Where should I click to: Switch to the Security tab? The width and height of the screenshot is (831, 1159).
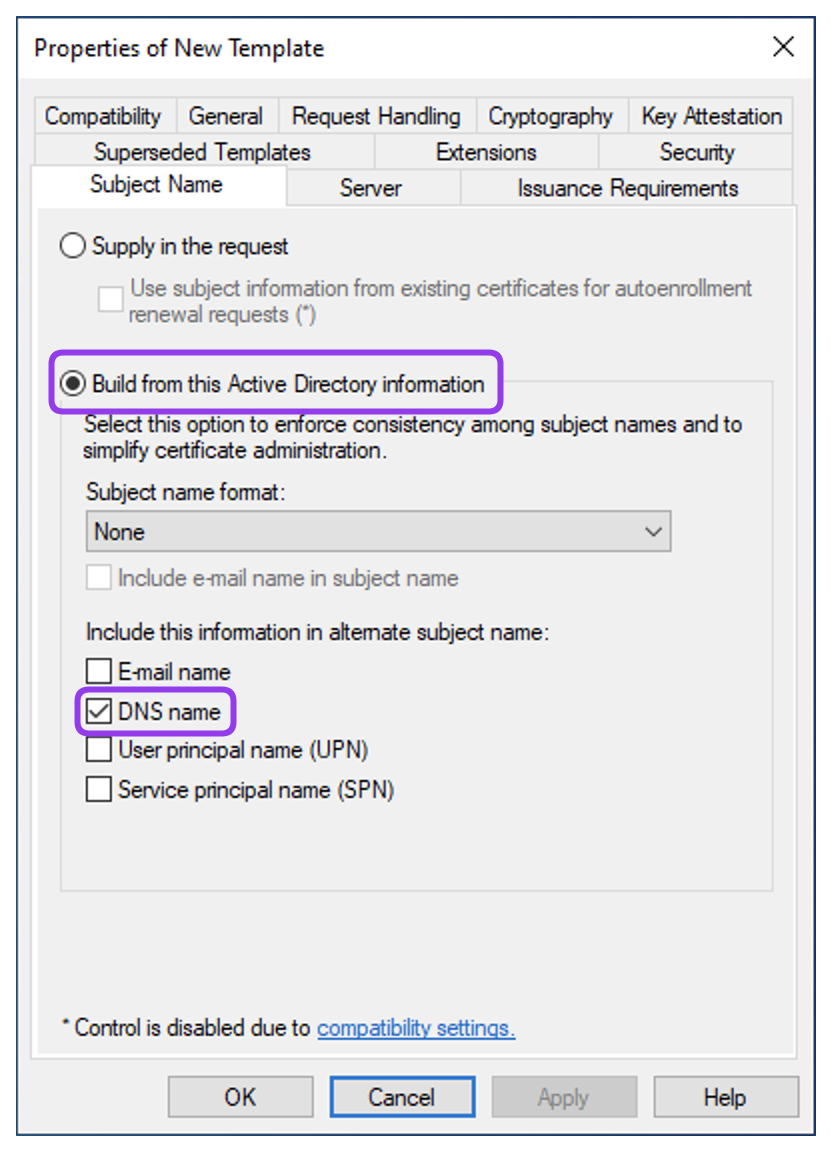pyautogui.click(x=696, y=152)
